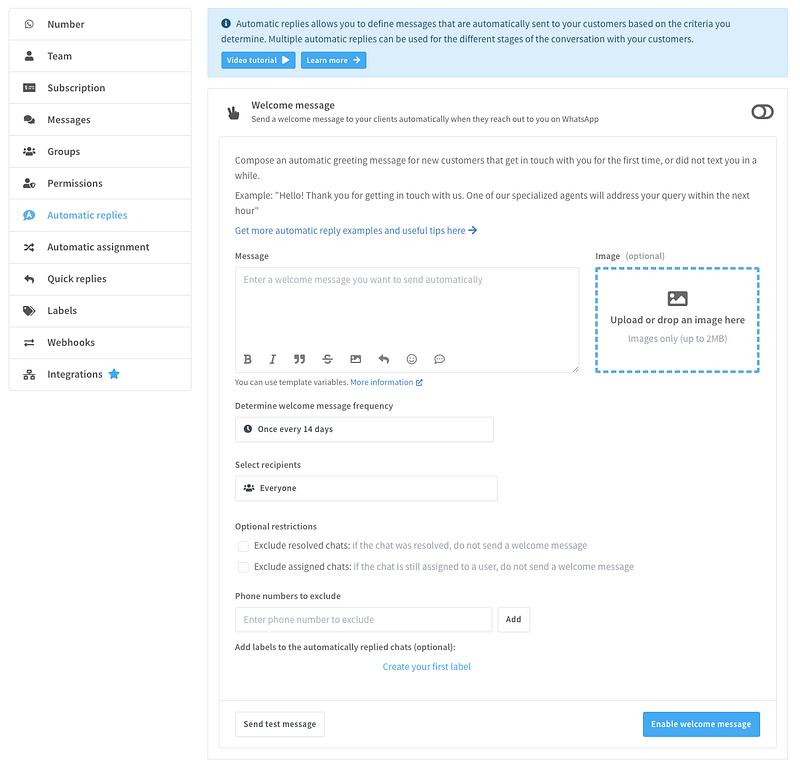The height and width of the screenshot is (764, 800).
Task: Insert a quote block in message
Action: [x=300, y=359]
